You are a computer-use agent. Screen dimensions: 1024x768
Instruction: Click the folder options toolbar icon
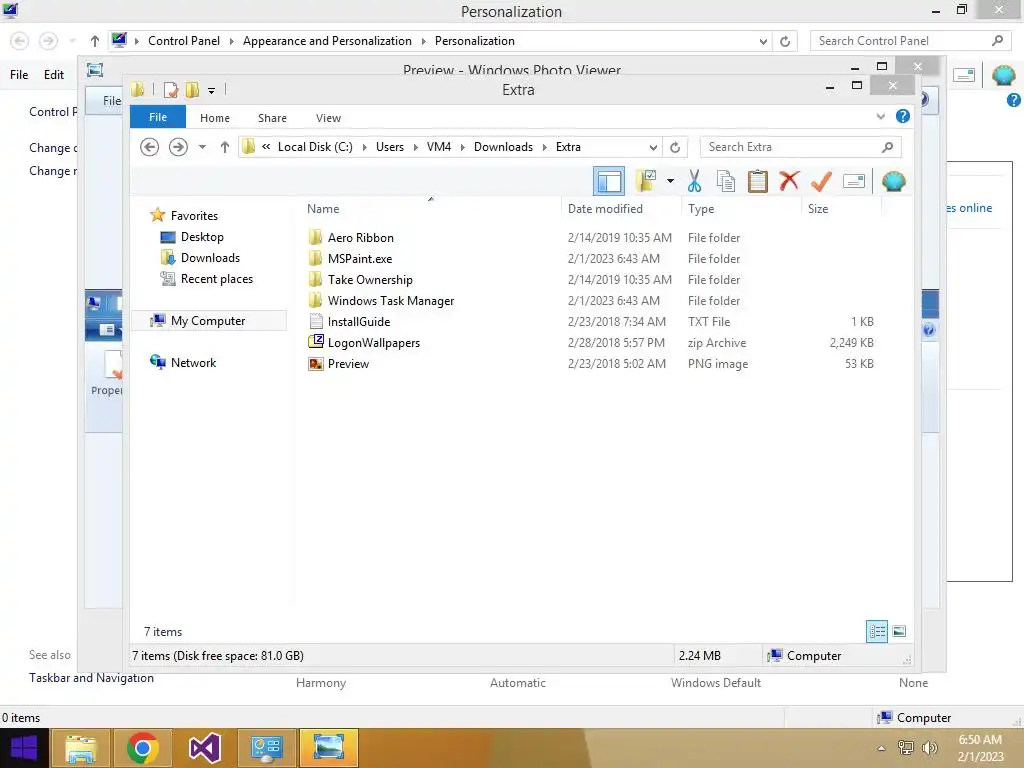point(646,181)
